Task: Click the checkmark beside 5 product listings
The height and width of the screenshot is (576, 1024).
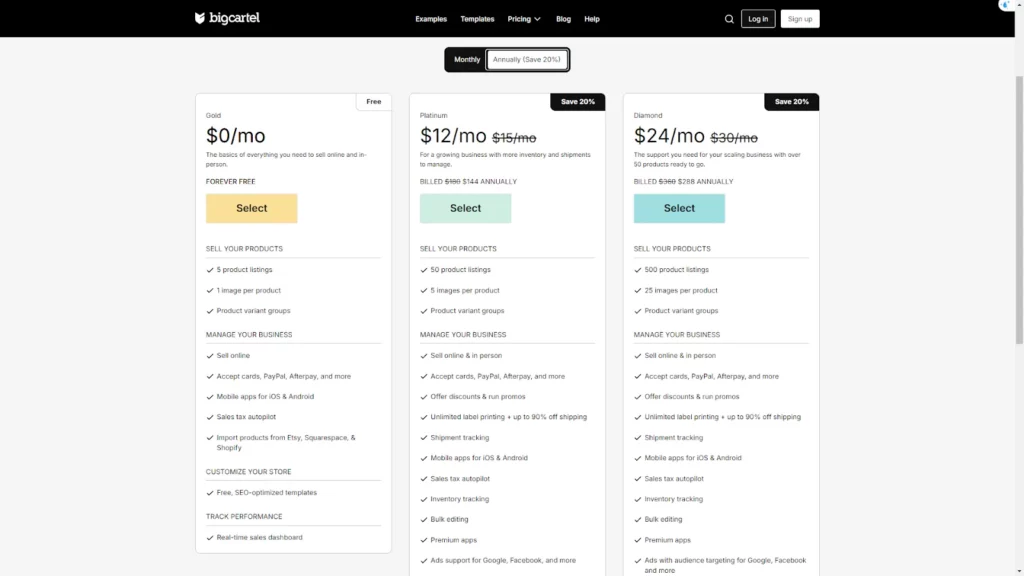Action: pos(210,270)
